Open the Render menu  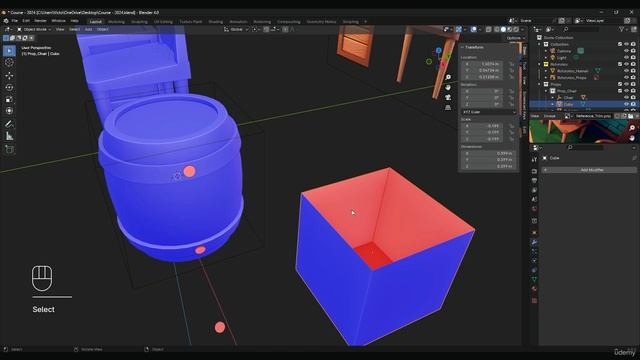40,21
